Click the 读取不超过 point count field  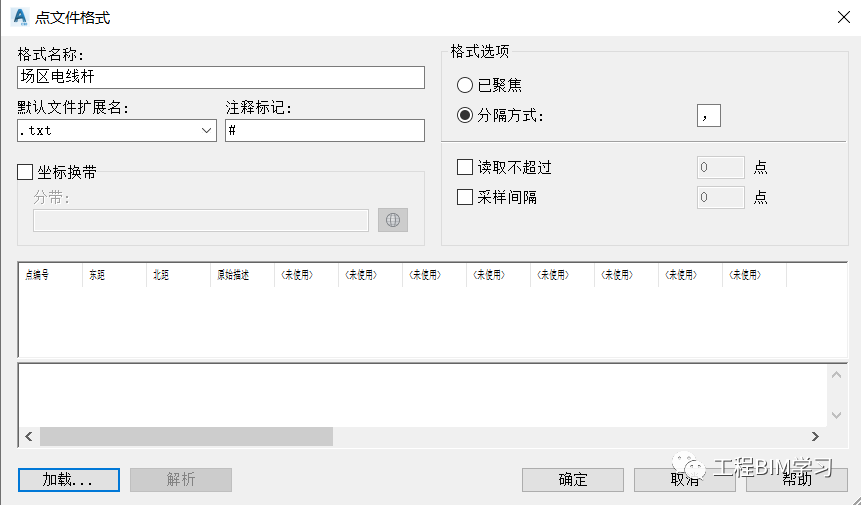click(720, 167)
